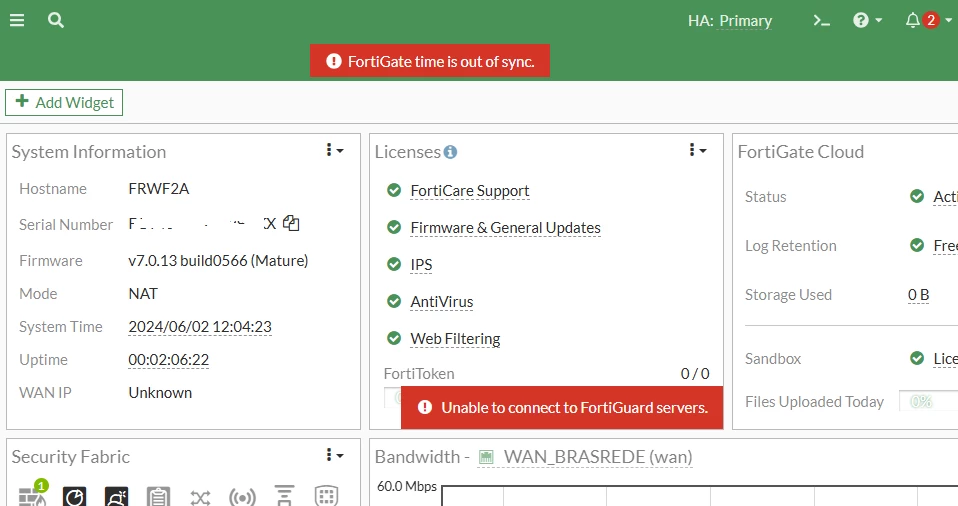Image resolution: width=958 pixels, height=506 pixels.
Task: Click the Security Fabric widget title
Action: [x=71, y=456]
